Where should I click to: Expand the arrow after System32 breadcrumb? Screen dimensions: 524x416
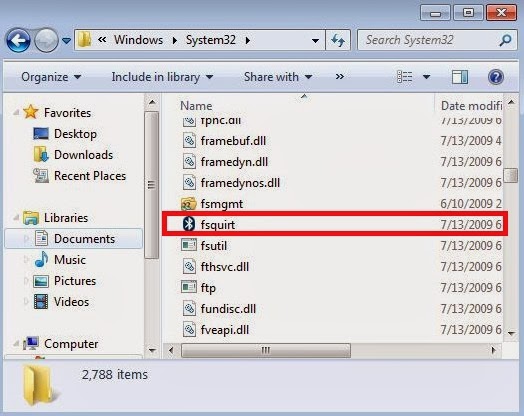click(248, 40)
